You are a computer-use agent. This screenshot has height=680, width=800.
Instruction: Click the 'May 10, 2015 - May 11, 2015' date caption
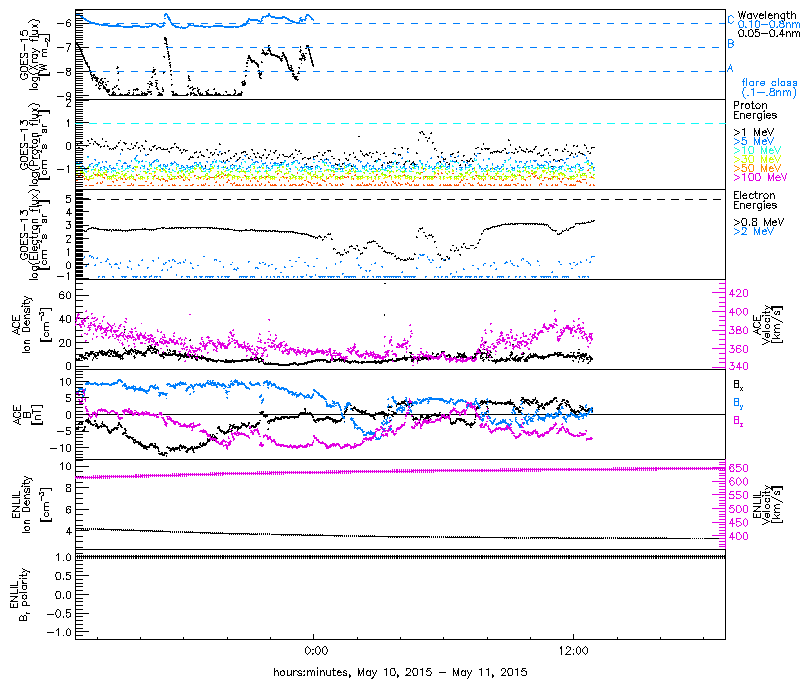click(442, 672)
